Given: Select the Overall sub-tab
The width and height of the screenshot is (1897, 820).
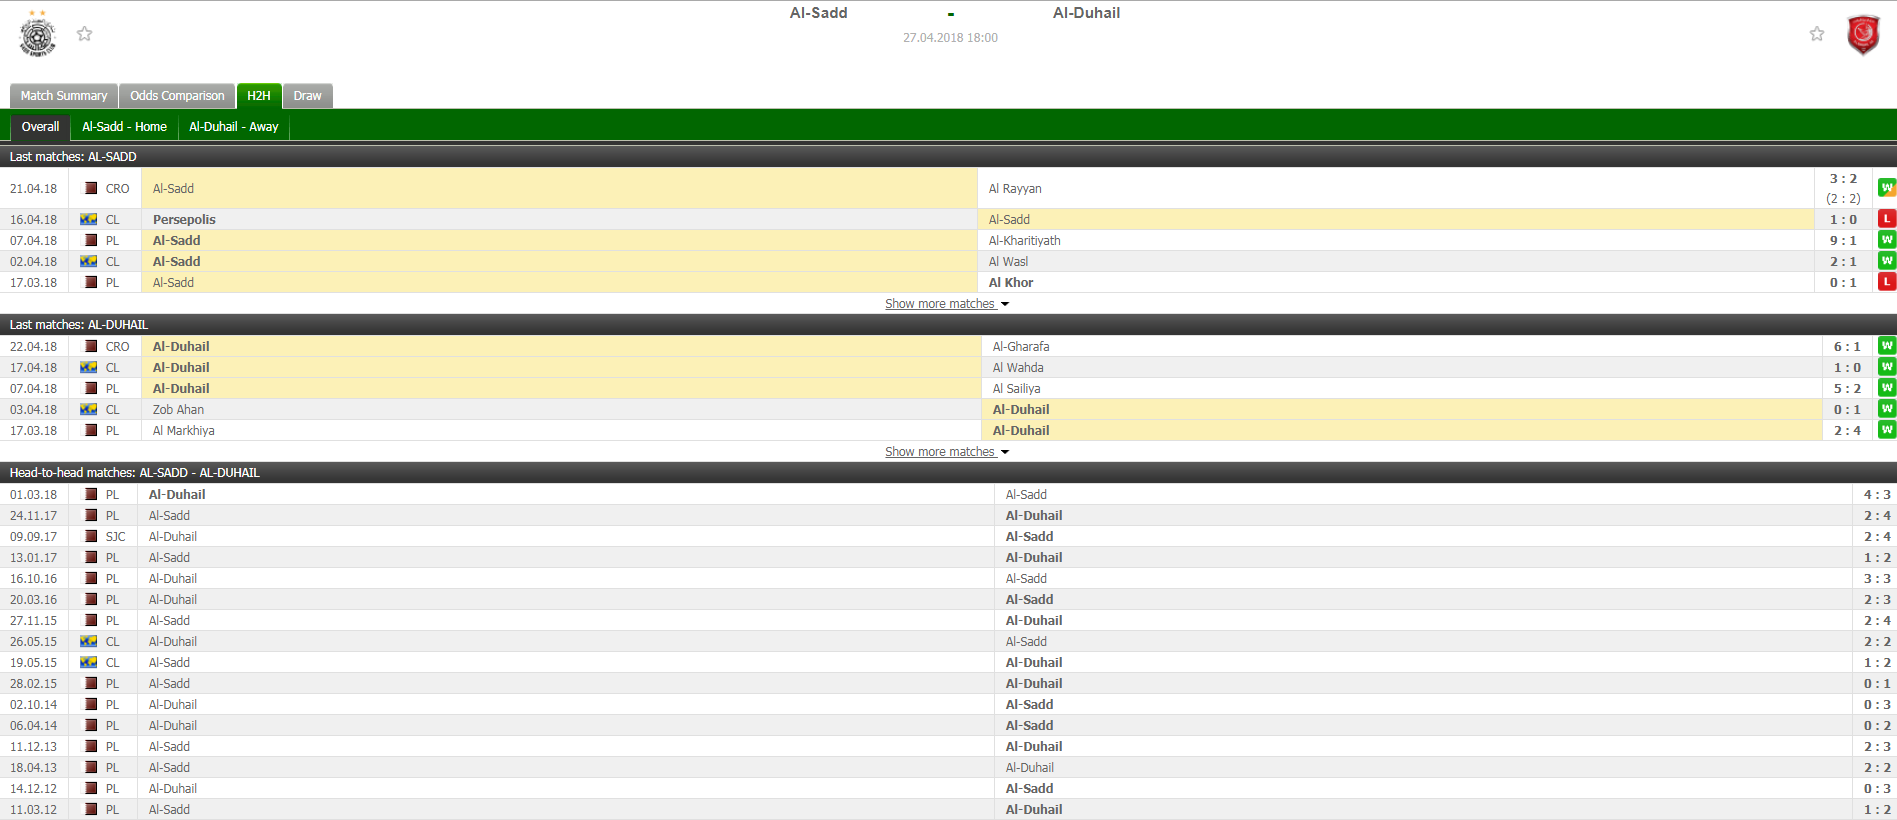Looking at the screenshot, I should (x=40, y=127).
